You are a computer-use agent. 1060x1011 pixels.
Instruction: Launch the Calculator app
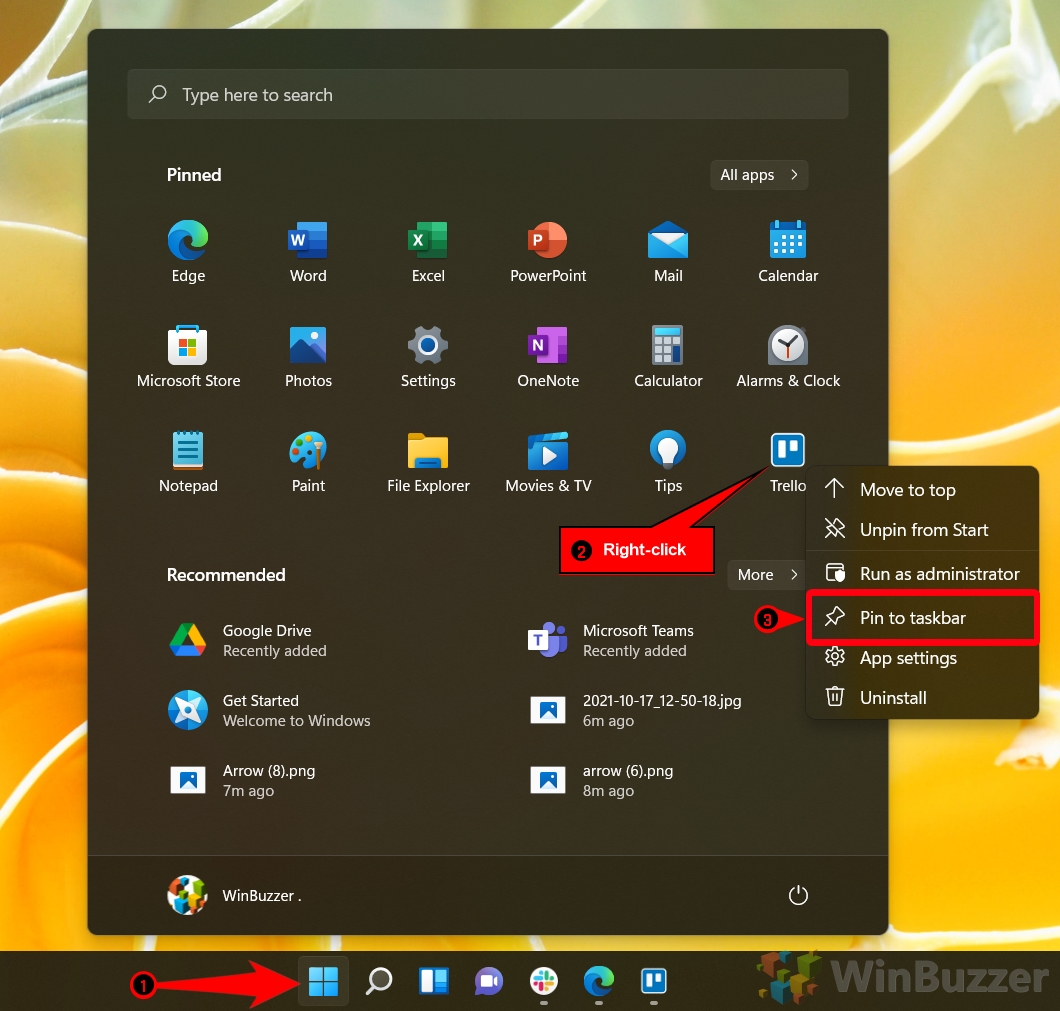point(668,355)
